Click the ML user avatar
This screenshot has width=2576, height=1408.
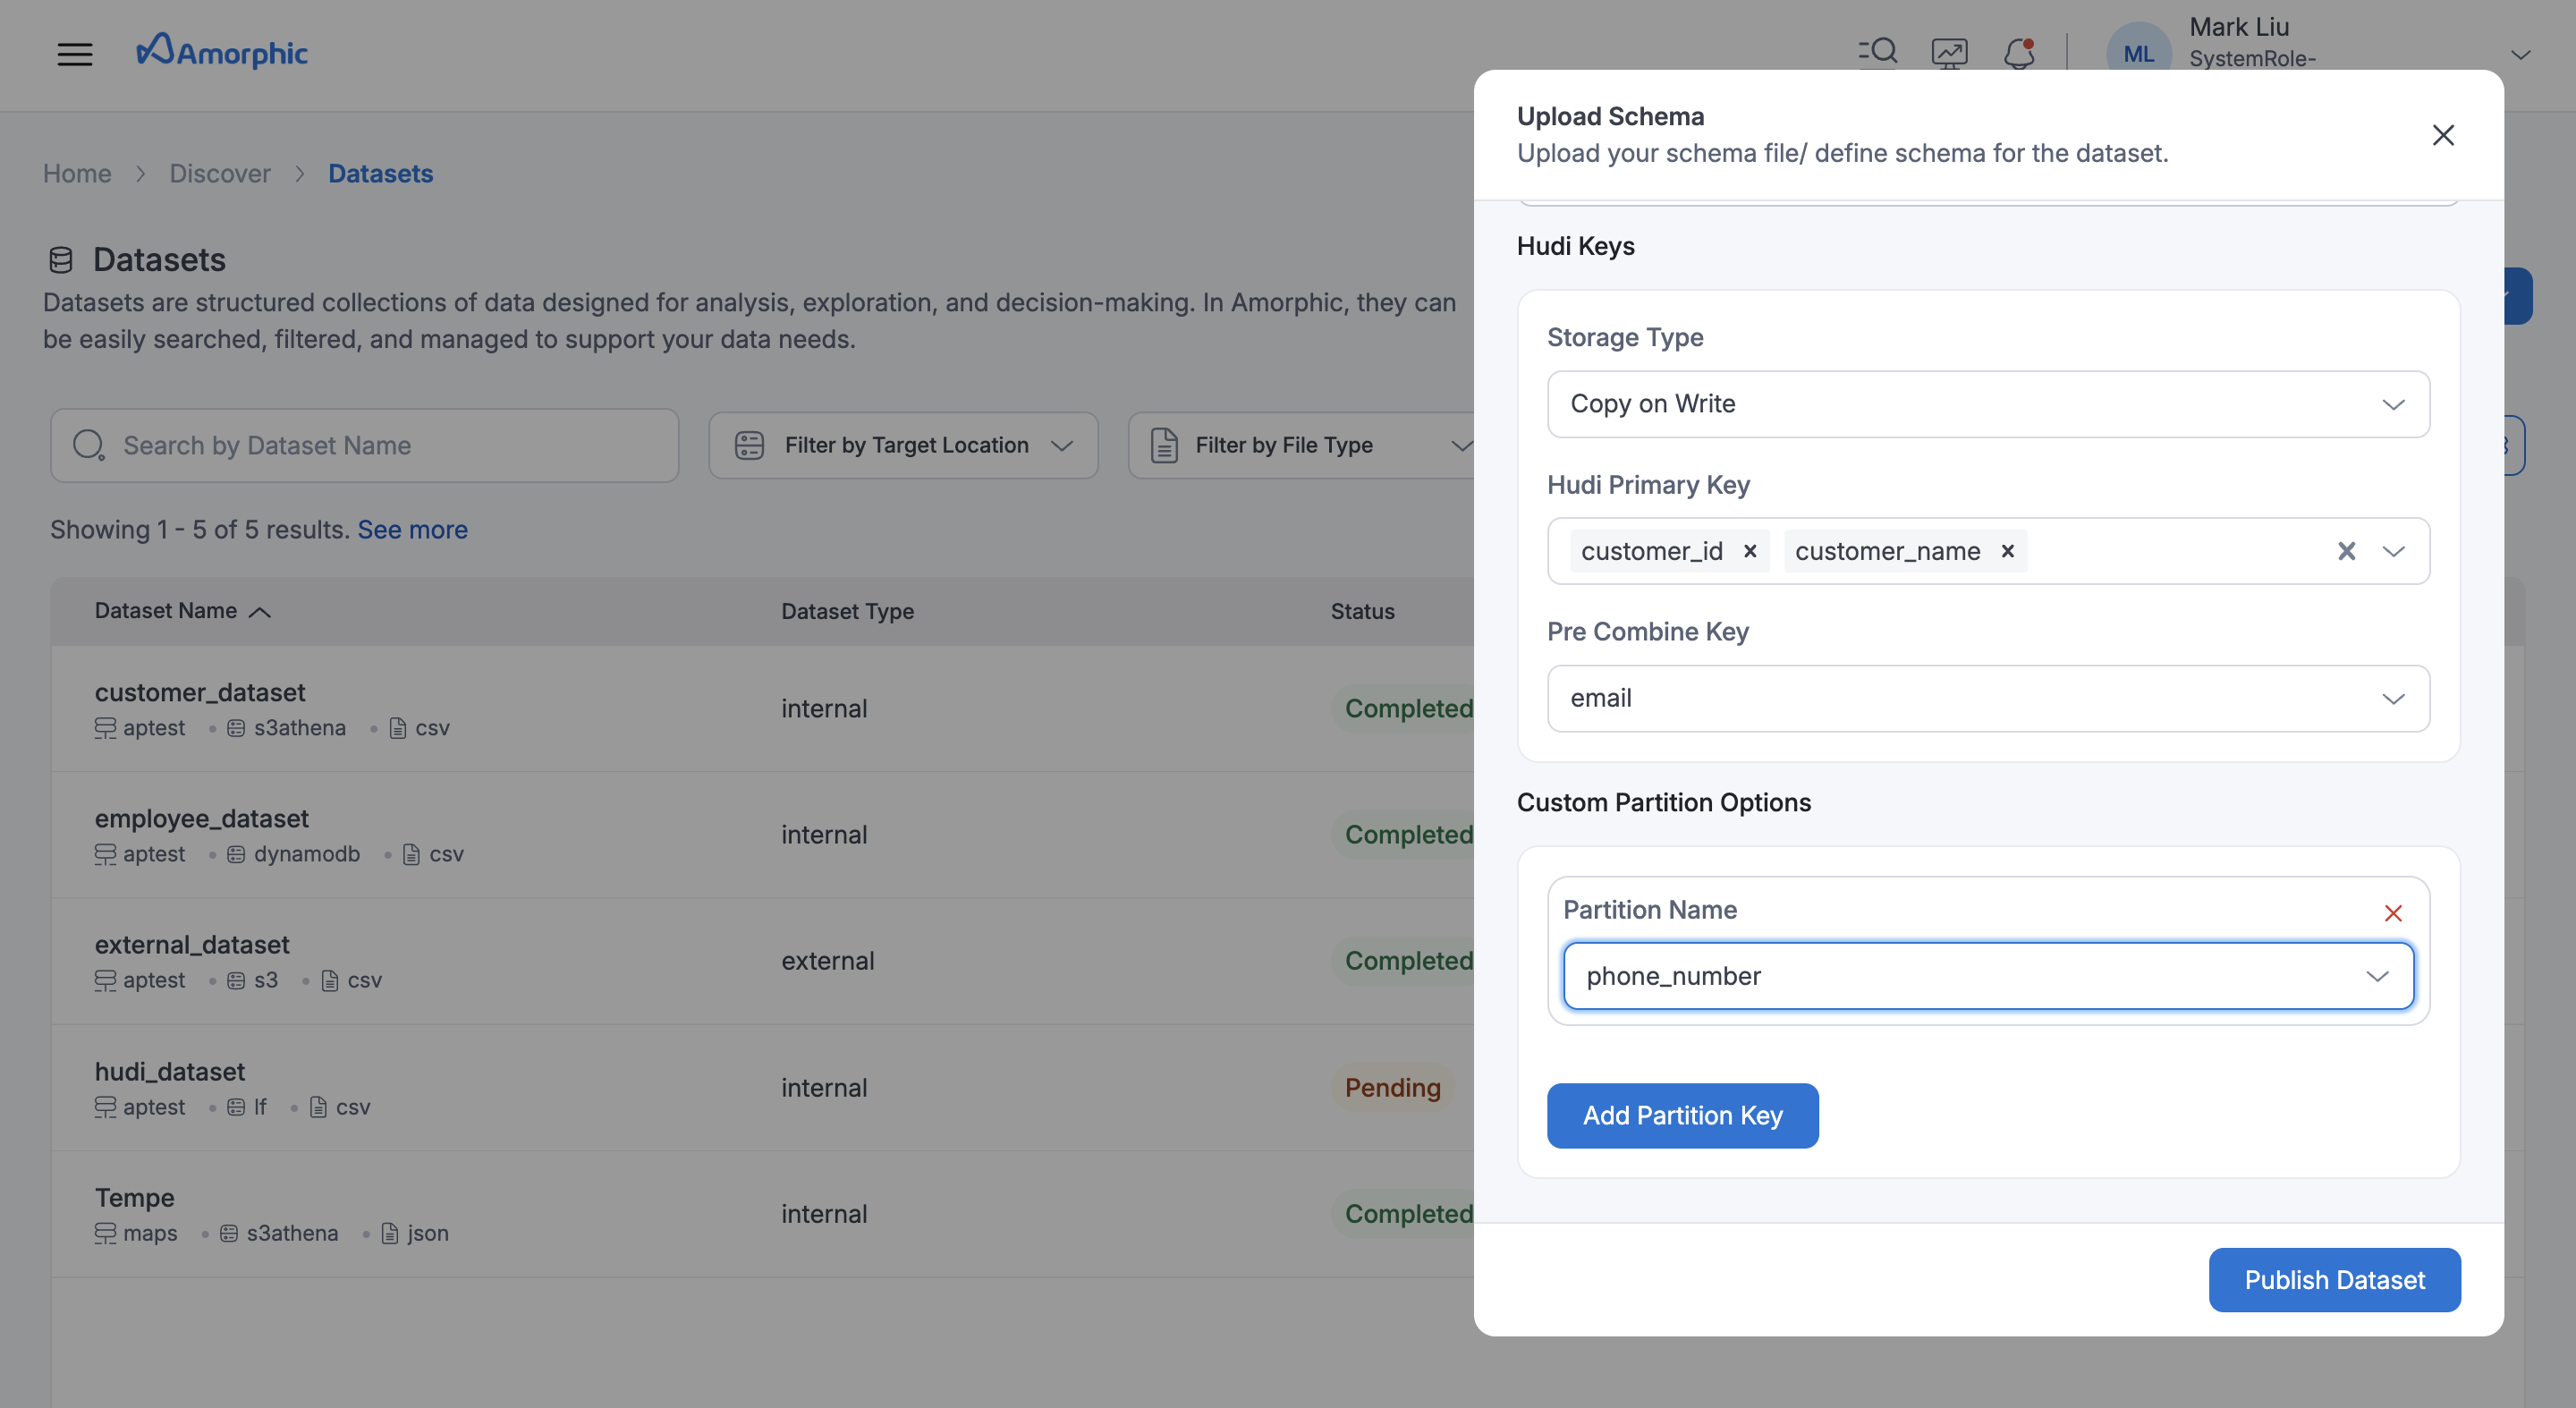click(2138, 52)
